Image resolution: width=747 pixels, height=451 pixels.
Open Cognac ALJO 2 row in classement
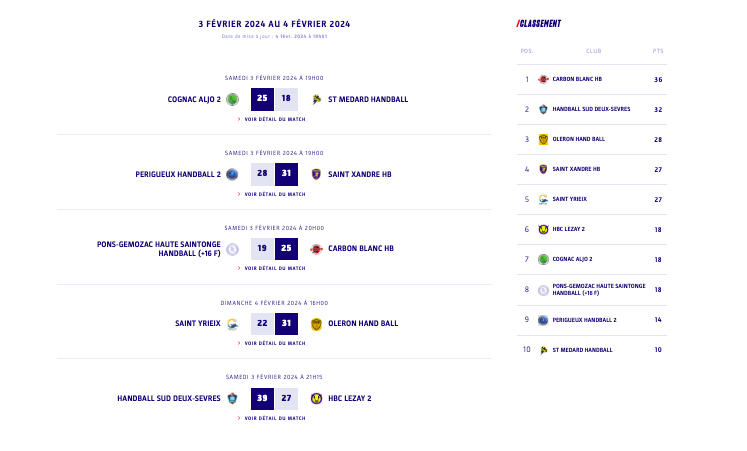[x=572, y=259]
